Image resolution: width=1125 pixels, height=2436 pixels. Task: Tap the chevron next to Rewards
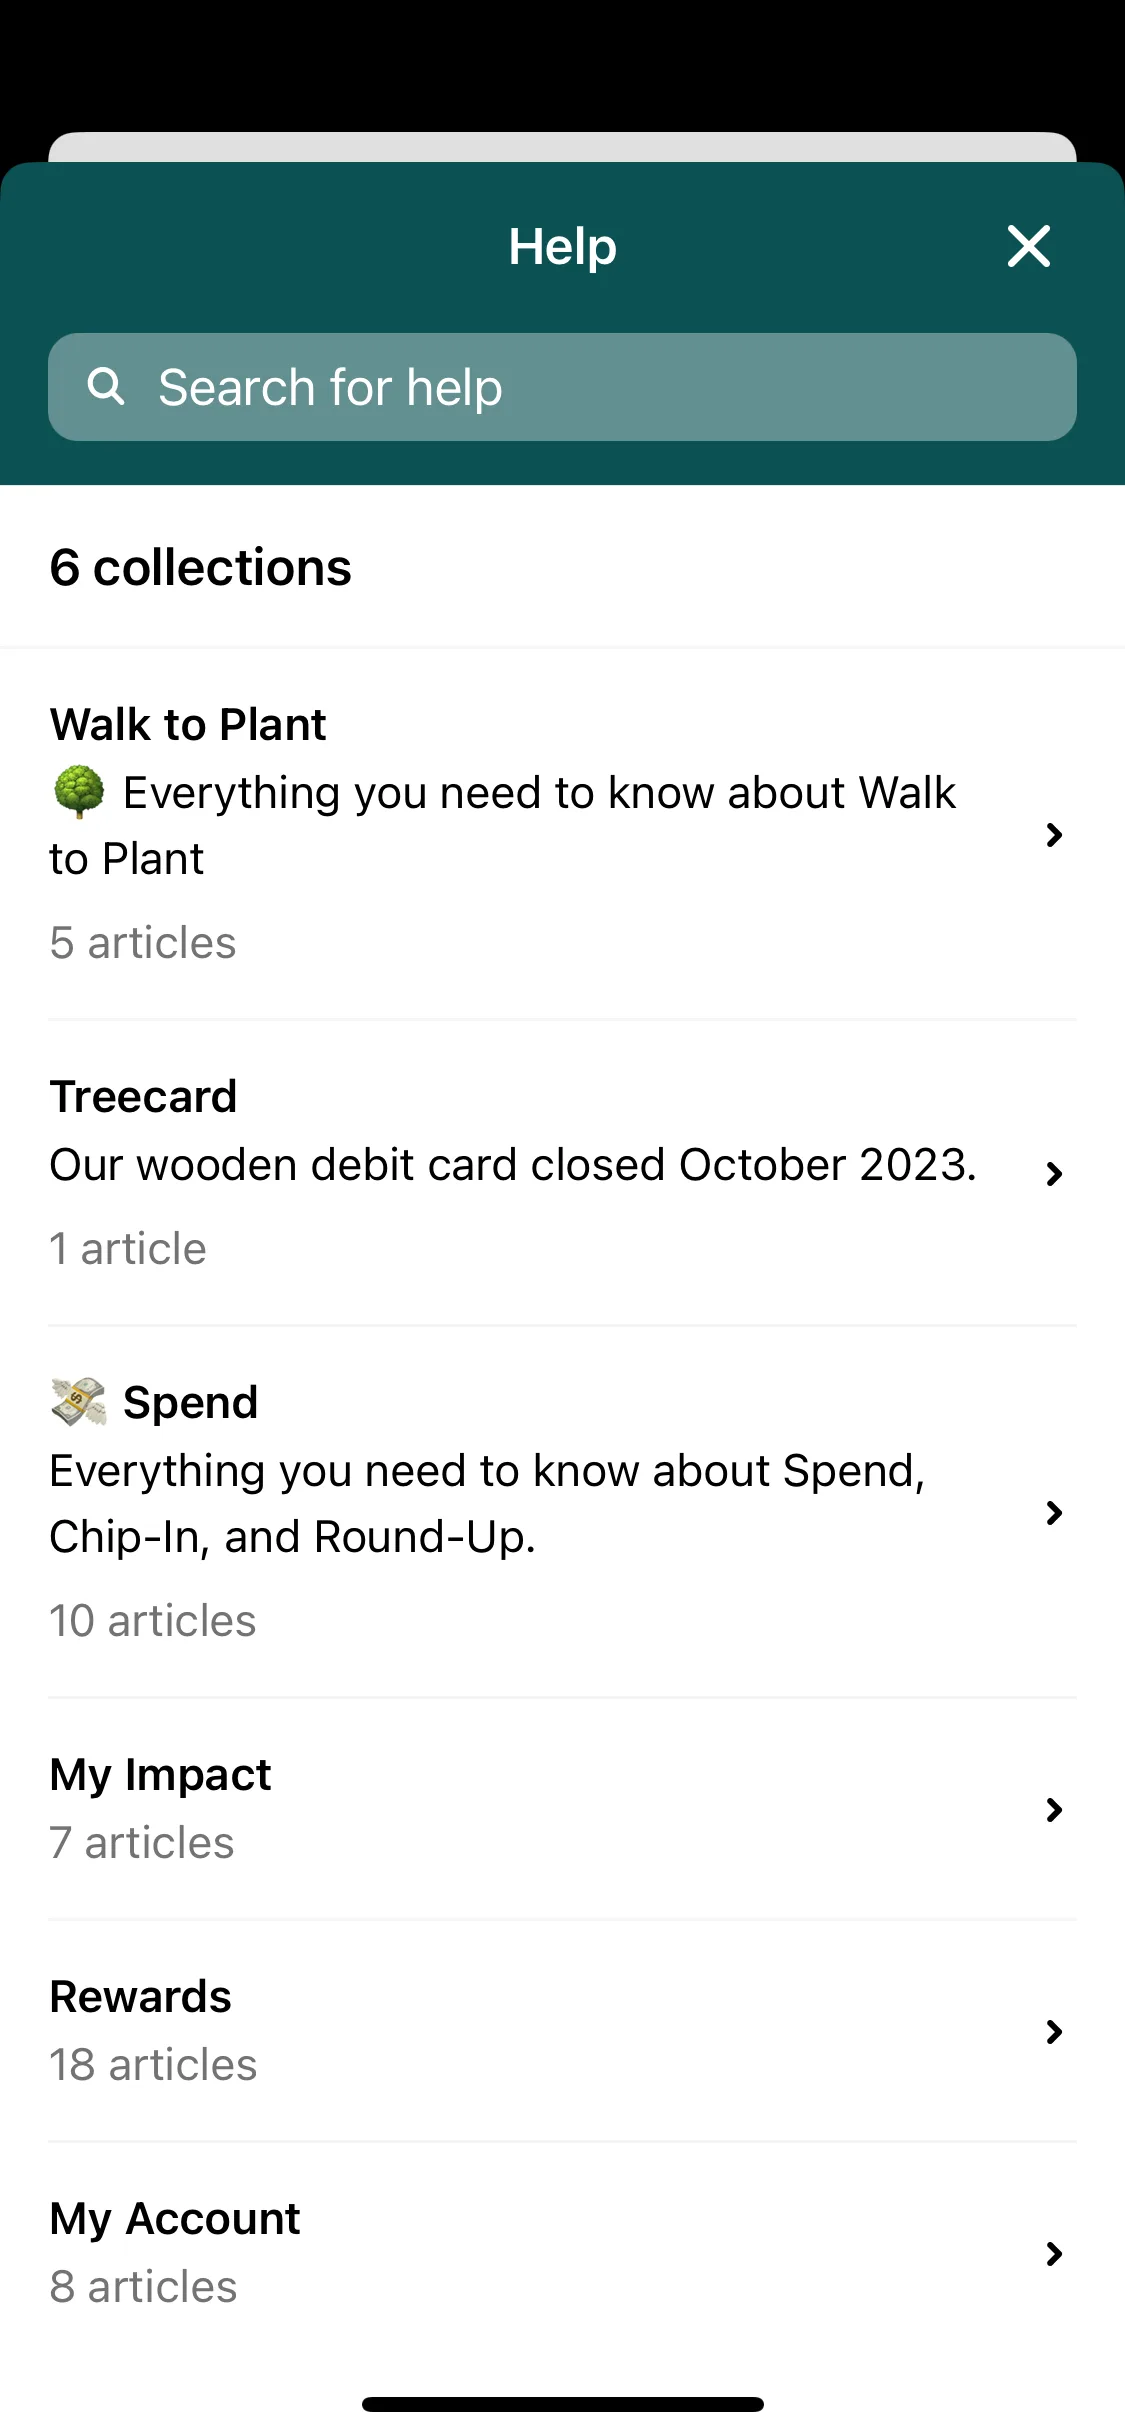click(1053, 2031)
